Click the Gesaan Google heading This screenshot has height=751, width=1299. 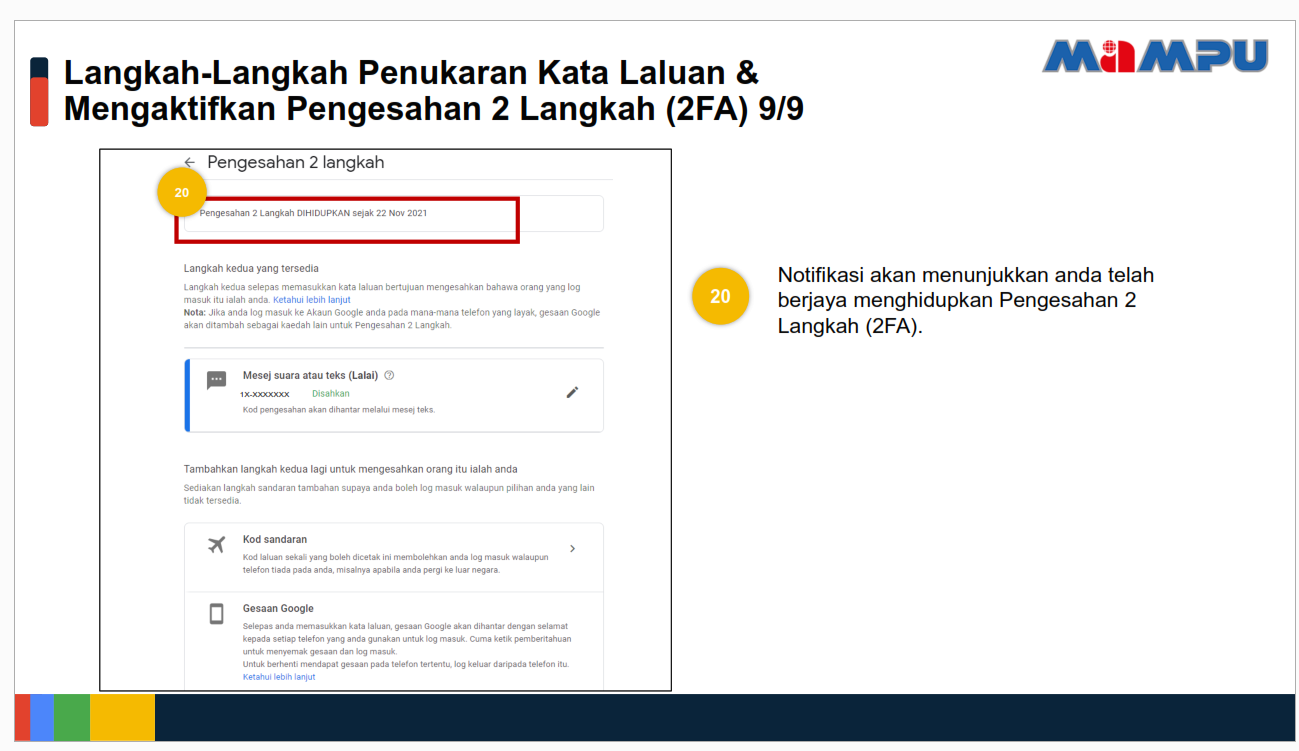coord(278,608)
